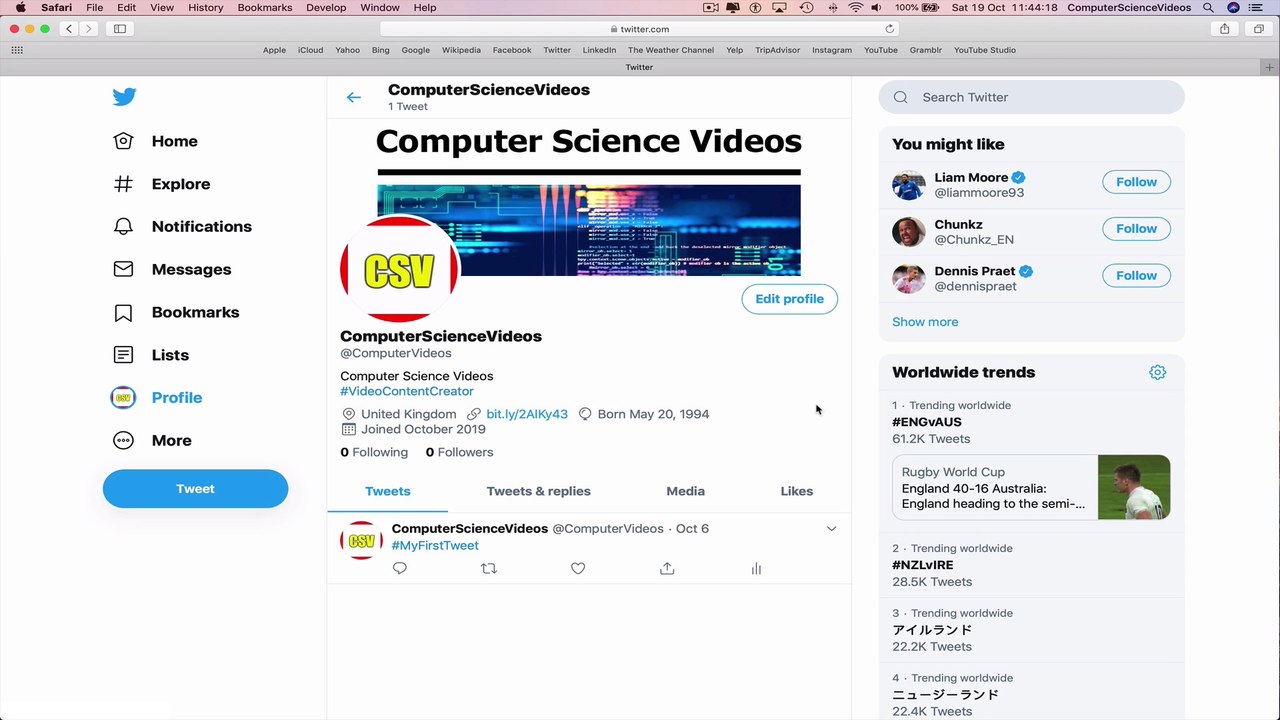Go back with the blue arrow
Screen dimensions: 1280x720
(x=353, y=97)
